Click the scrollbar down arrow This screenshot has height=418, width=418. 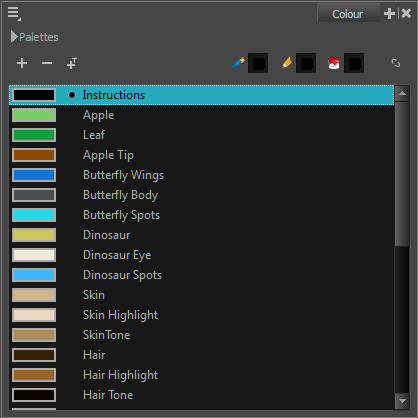[x=402, y=401]
